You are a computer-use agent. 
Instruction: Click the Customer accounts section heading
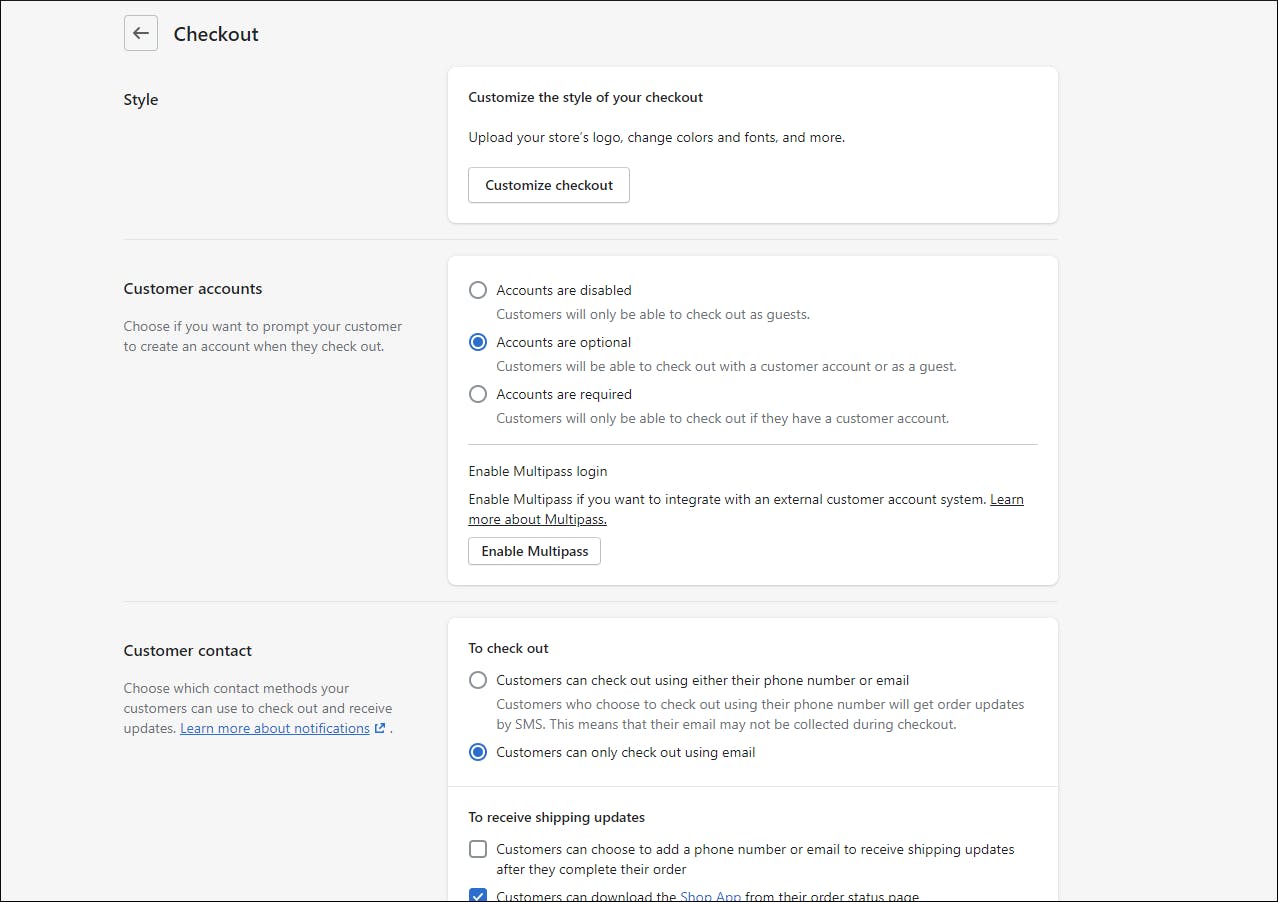pos(193,289)
